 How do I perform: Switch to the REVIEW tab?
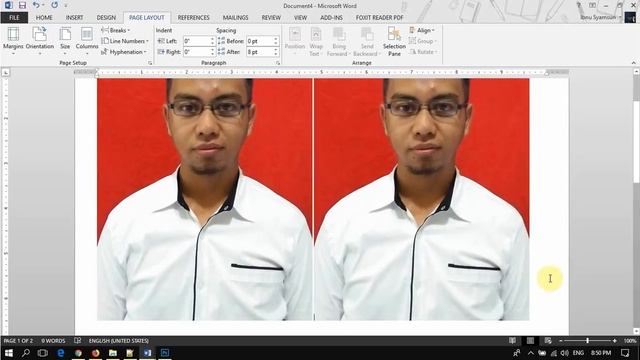(x=271, y=18)
